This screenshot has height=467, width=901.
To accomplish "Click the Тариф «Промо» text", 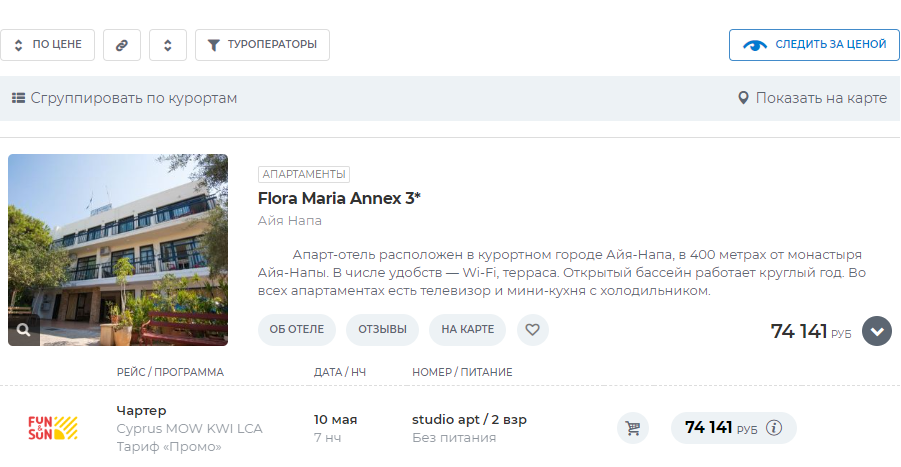I will pos(169,447).
